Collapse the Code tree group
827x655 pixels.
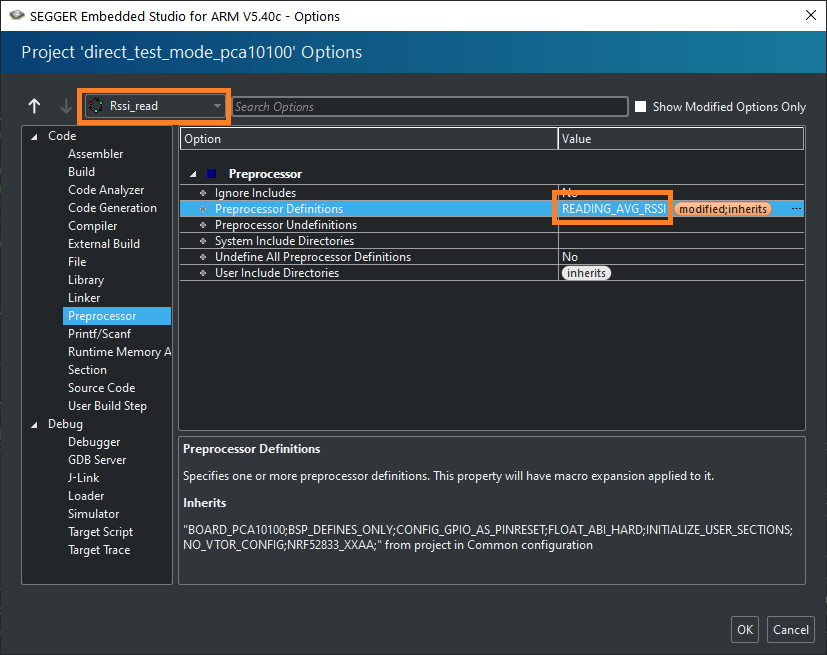point(34,137)
